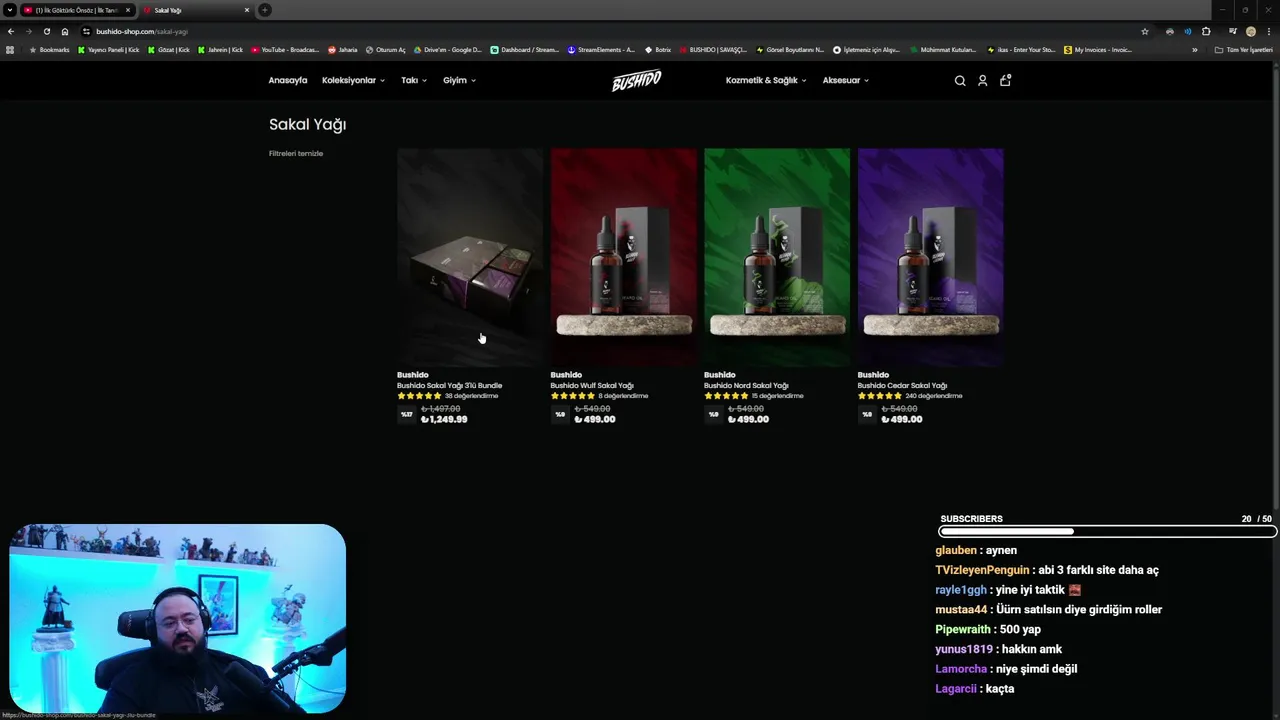Viewport: 1280px width, 720px height.
Task: Bookmark this page with star icon
Action: [x=1145, y=31]
